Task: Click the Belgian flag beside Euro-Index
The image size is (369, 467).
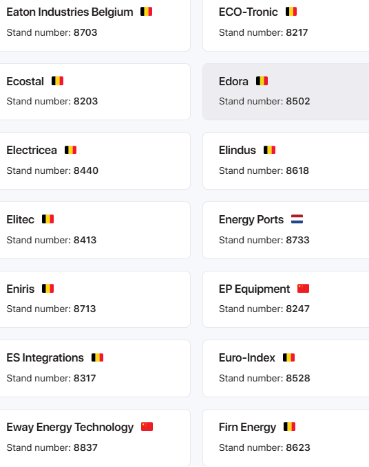Action: coord(289,358)
